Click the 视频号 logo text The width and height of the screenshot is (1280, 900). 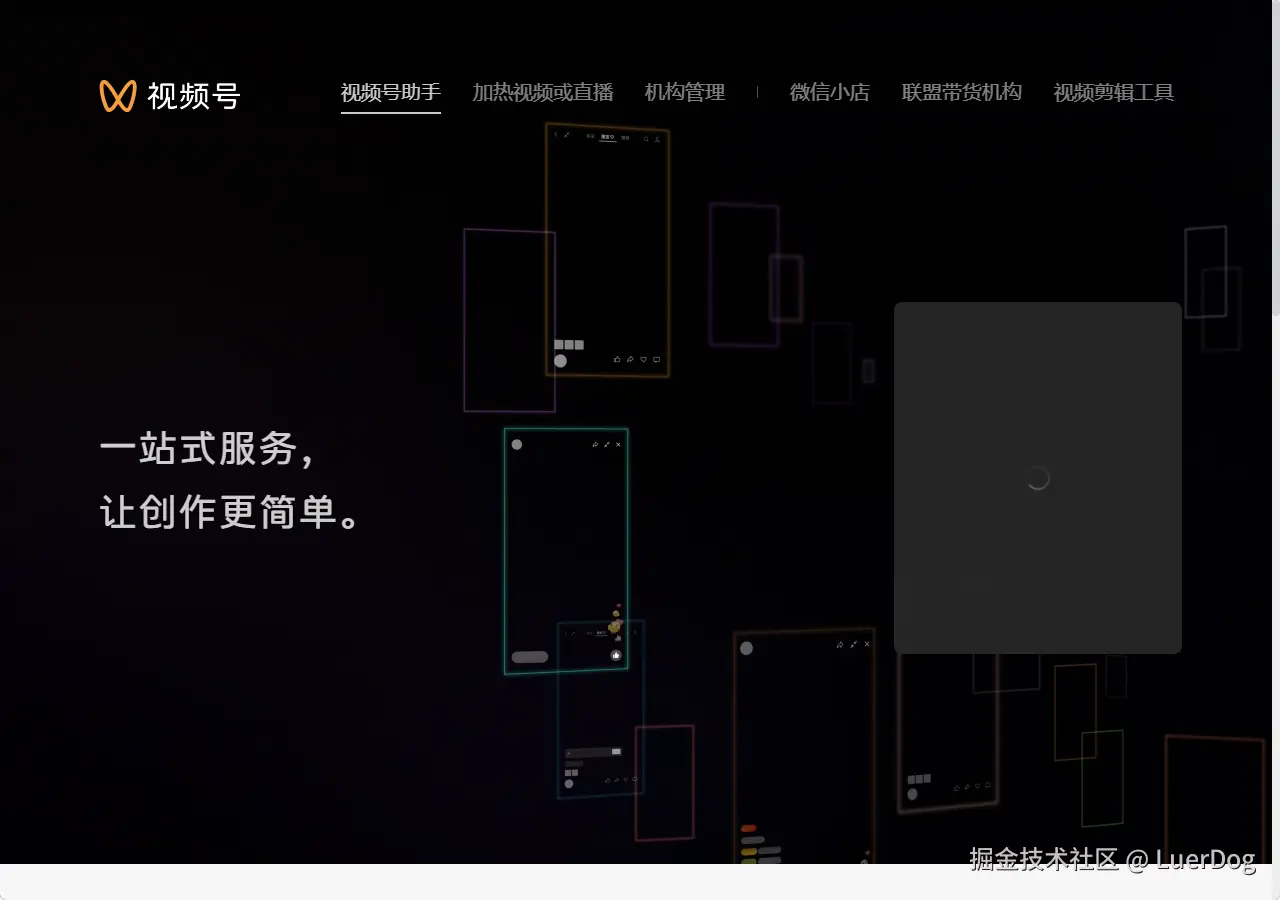click(194, 96)
